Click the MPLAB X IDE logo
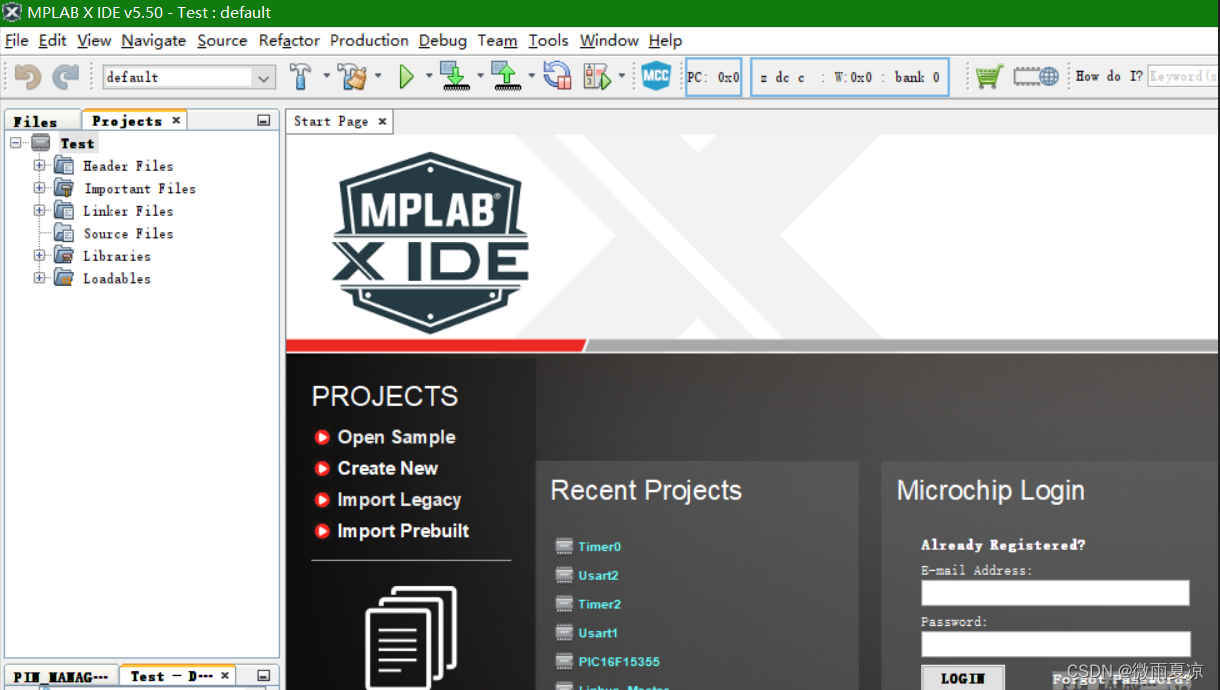 tap(431, 243)
